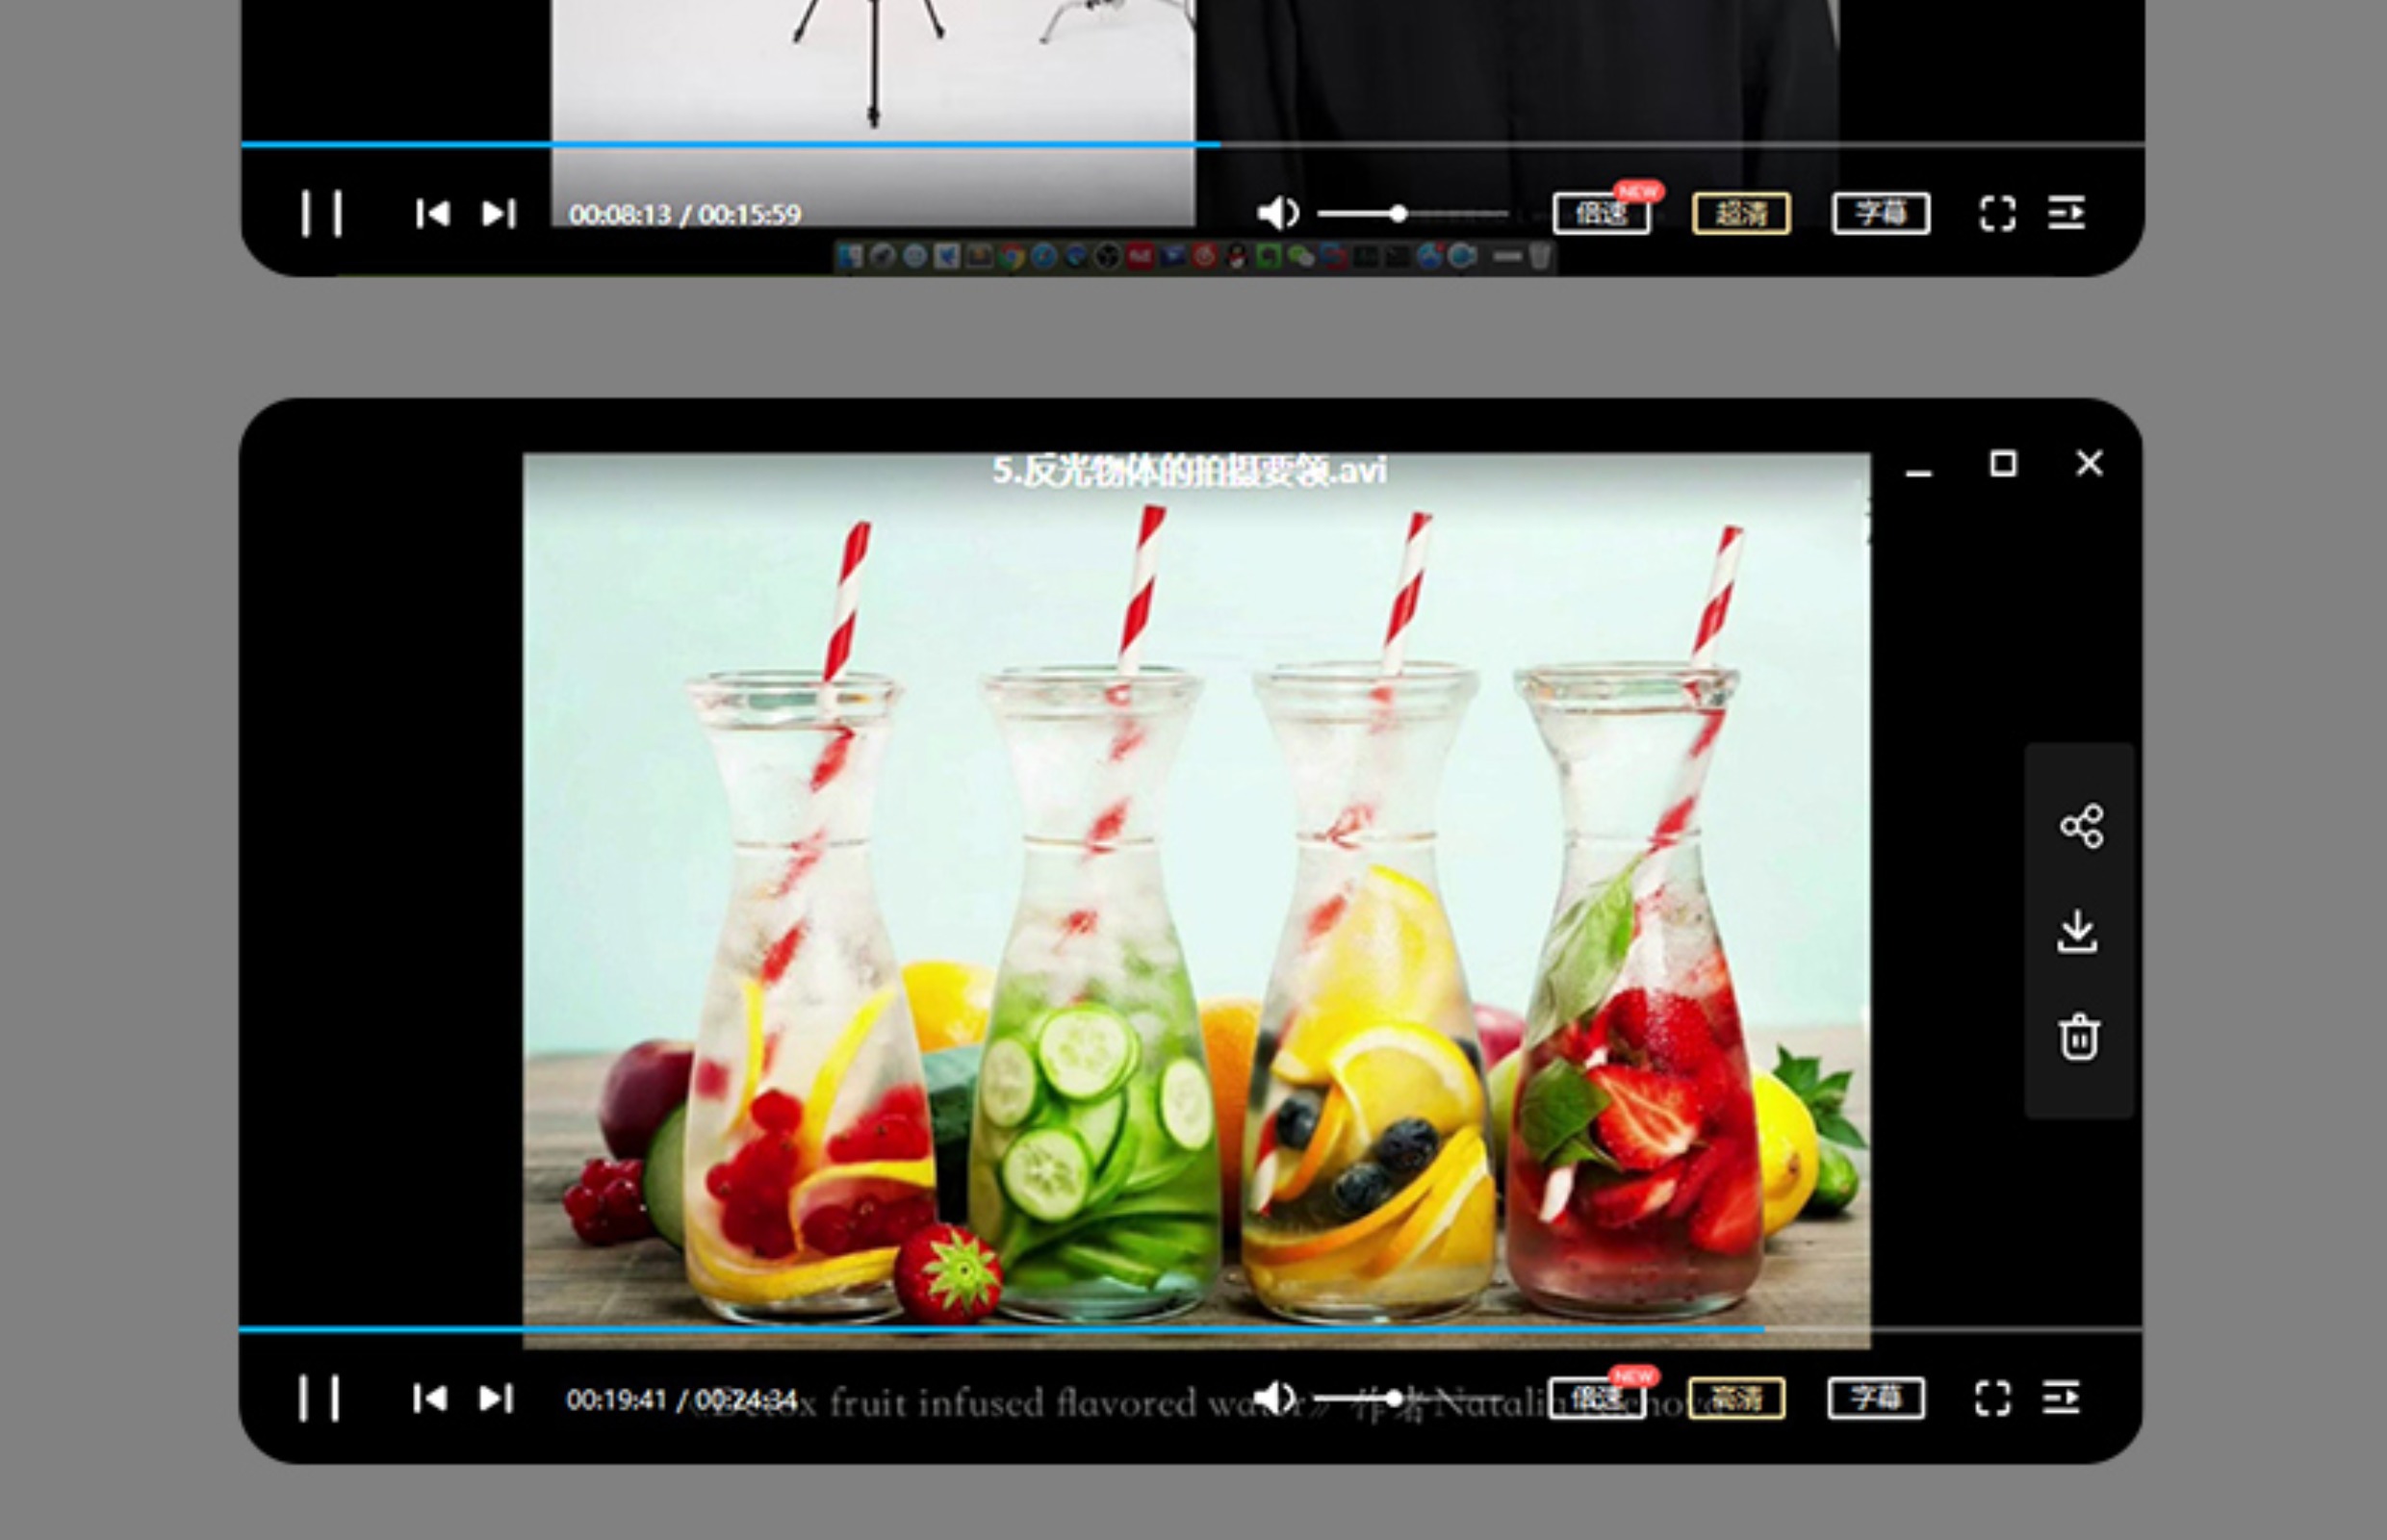Open 高清 quality selector in bottom player
This screenshot has width=2387, height=1540.
click(1735, 1398)
